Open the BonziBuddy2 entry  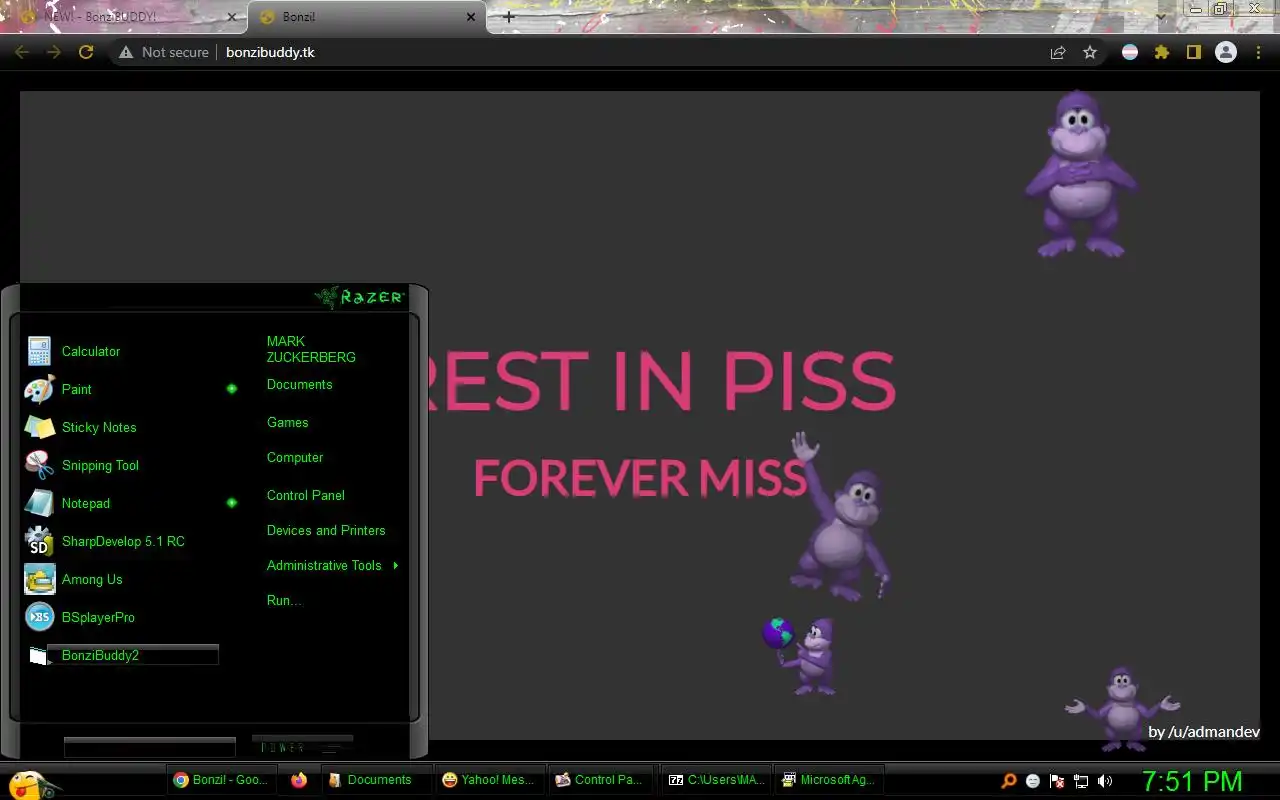(x=122, y=655)
